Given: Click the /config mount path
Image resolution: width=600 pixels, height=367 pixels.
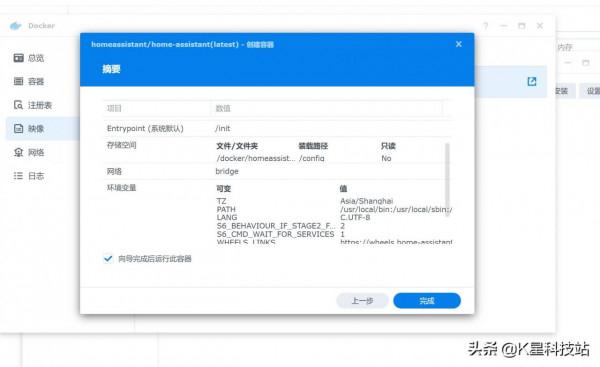Looking at the screenshot, I should [311, 158].
